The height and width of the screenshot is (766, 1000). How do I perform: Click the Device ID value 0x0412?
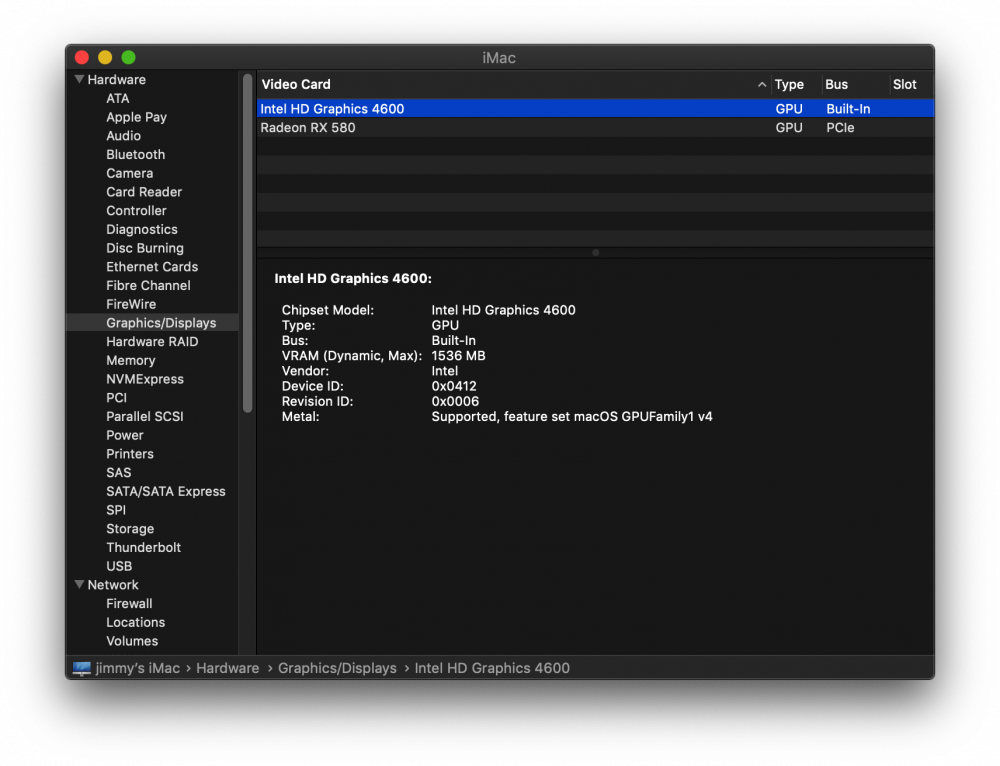[x=454, y=386]
